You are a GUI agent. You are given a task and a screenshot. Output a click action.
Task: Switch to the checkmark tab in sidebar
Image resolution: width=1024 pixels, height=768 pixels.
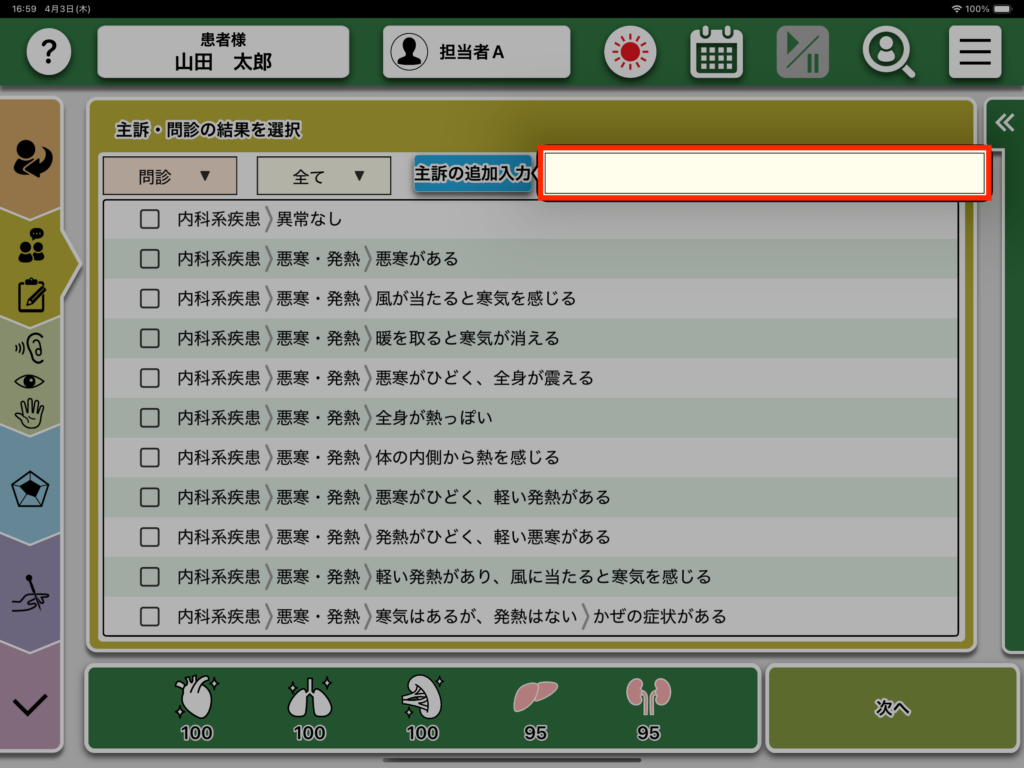[x=31, y=705]
